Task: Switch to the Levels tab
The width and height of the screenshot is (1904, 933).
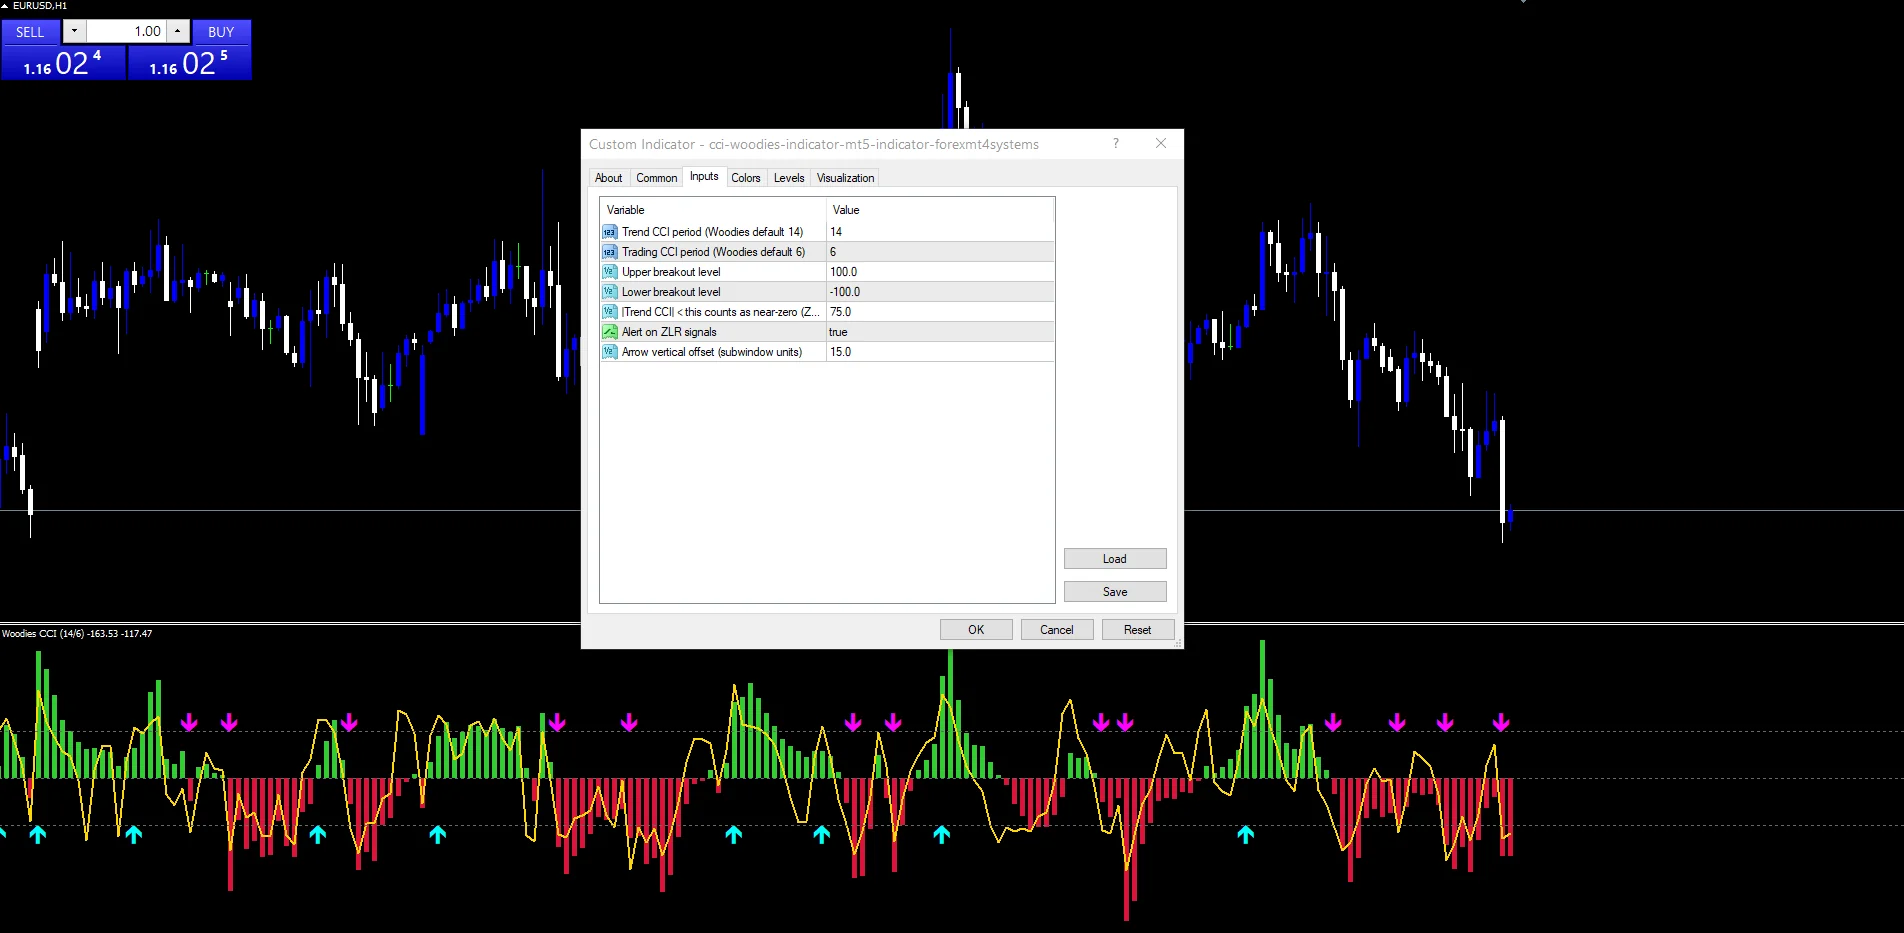Action: click(x=789, y=178)
